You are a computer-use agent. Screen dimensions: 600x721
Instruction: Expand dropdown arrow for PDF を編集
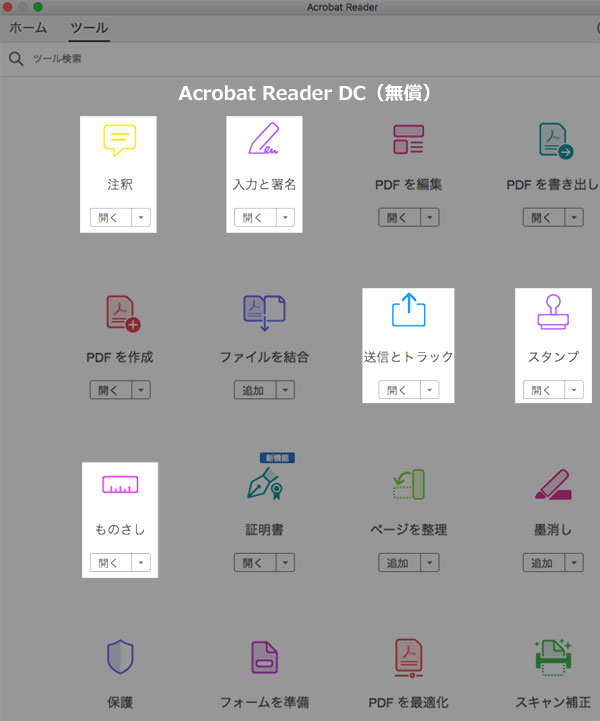coord(430,217)
